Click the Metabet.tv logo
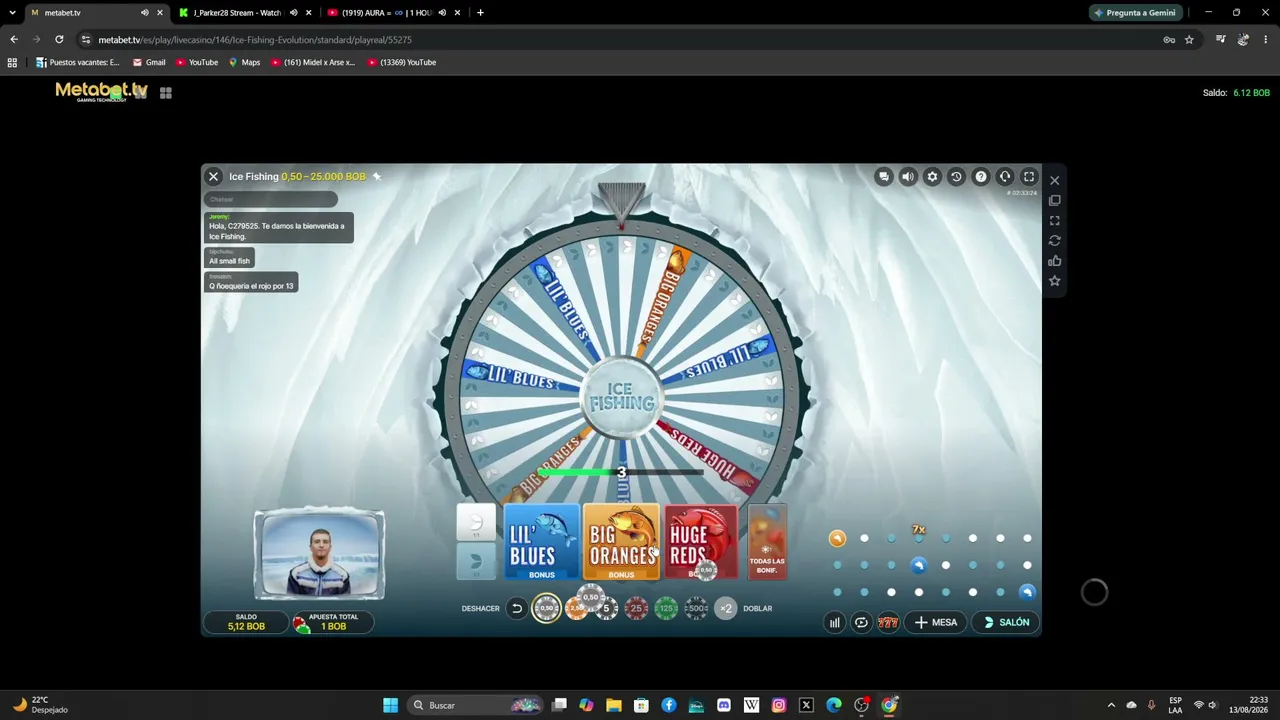This screenshot has width=1280, height=720. click(x=101, y=92)
